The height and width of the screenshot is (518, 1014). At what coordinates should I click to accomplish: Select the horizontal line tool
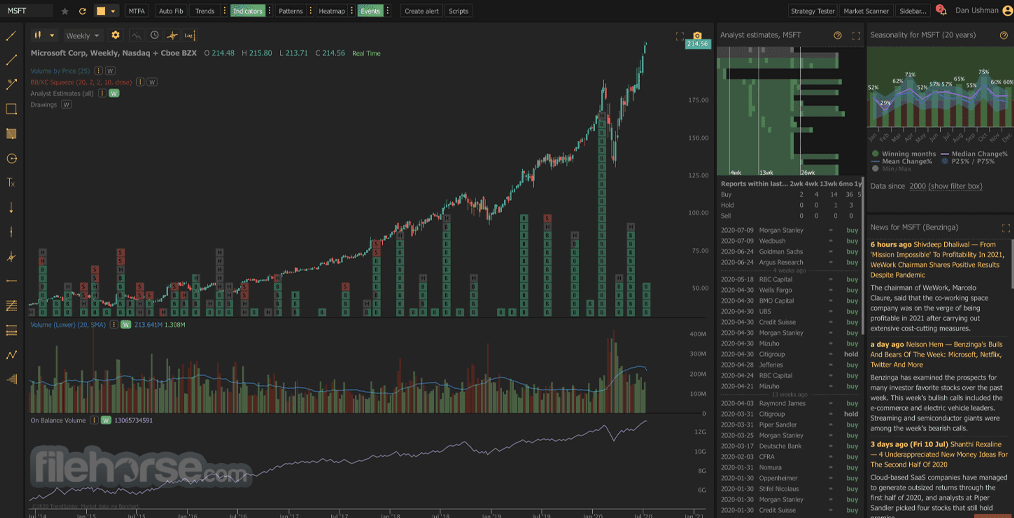click(x=11, y=281)
